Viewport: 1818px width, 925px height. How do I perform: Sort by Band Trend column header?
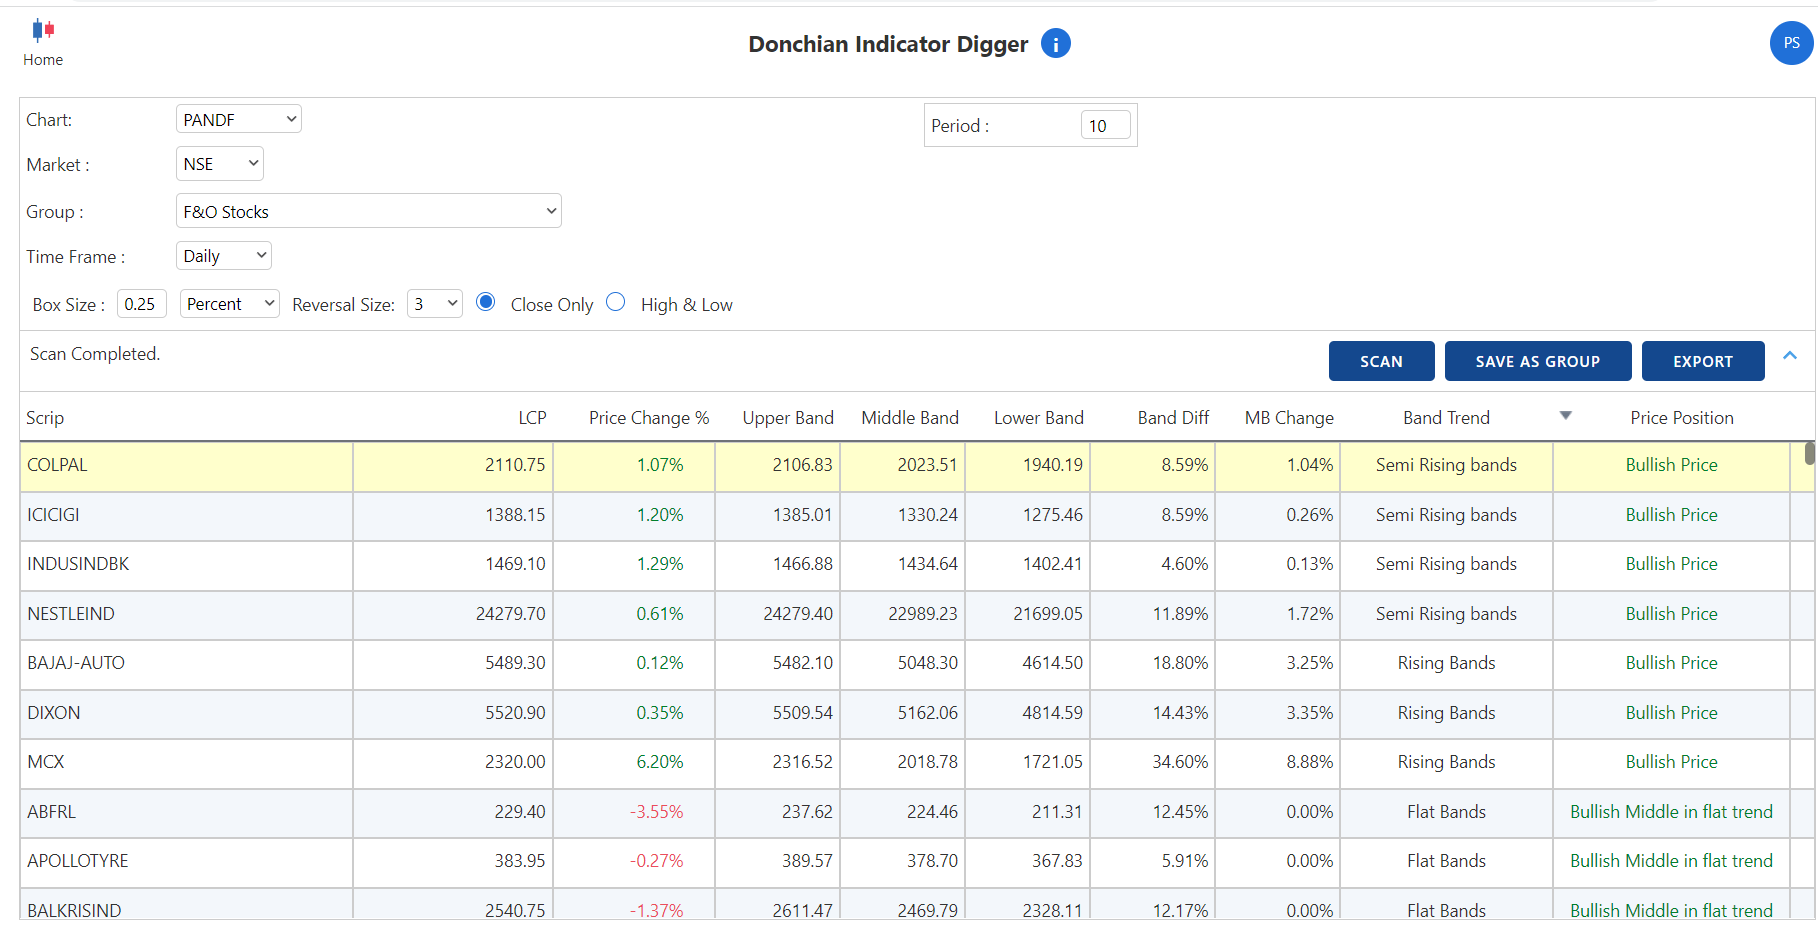point(1446,418)
